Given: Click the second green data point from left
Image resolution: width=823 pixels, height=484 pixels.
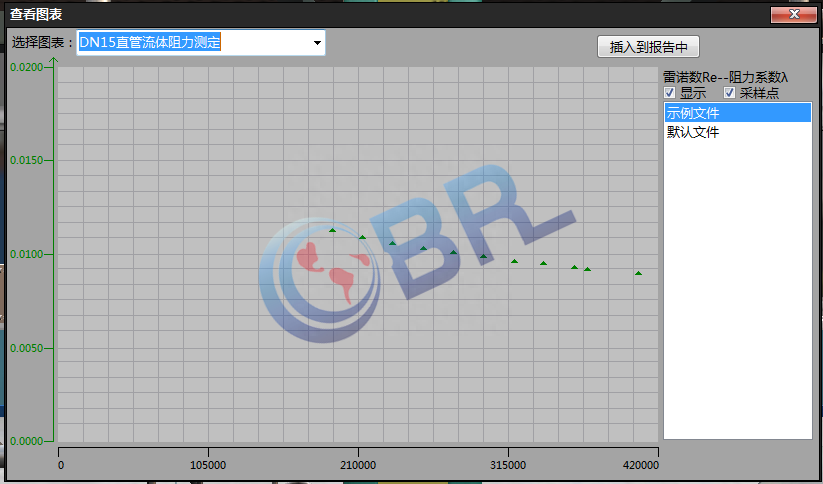Looking at the screenshot, I should pyautogui.click(x=362, y=237).
